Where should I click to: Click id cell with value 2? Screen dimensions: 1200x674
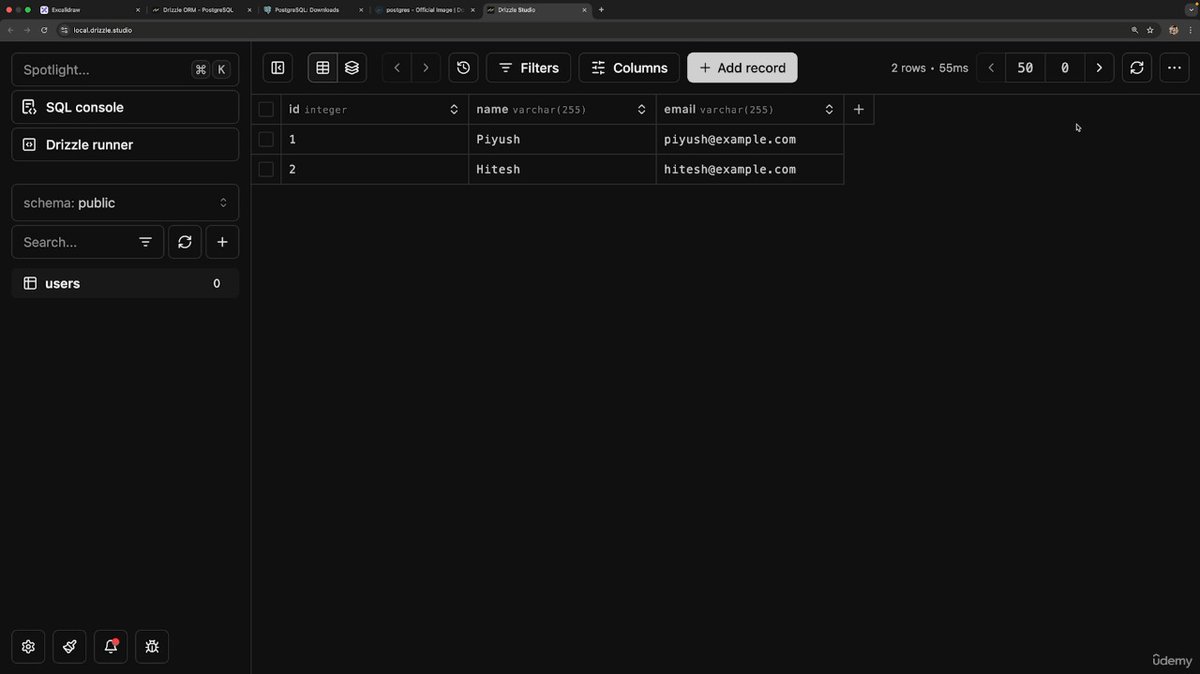click(x=375, y=169)
